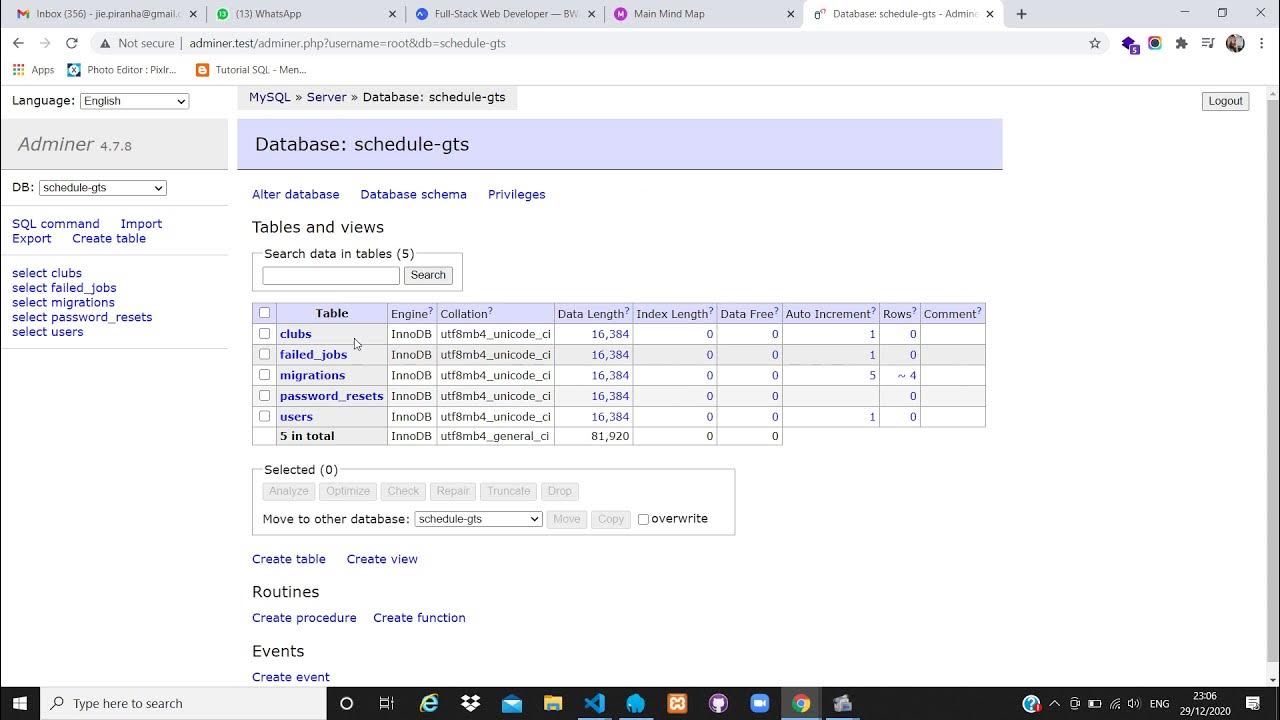The image size is (1280, 720).
Task: Open SQL command link in sidebar
Action: point(56,224)
